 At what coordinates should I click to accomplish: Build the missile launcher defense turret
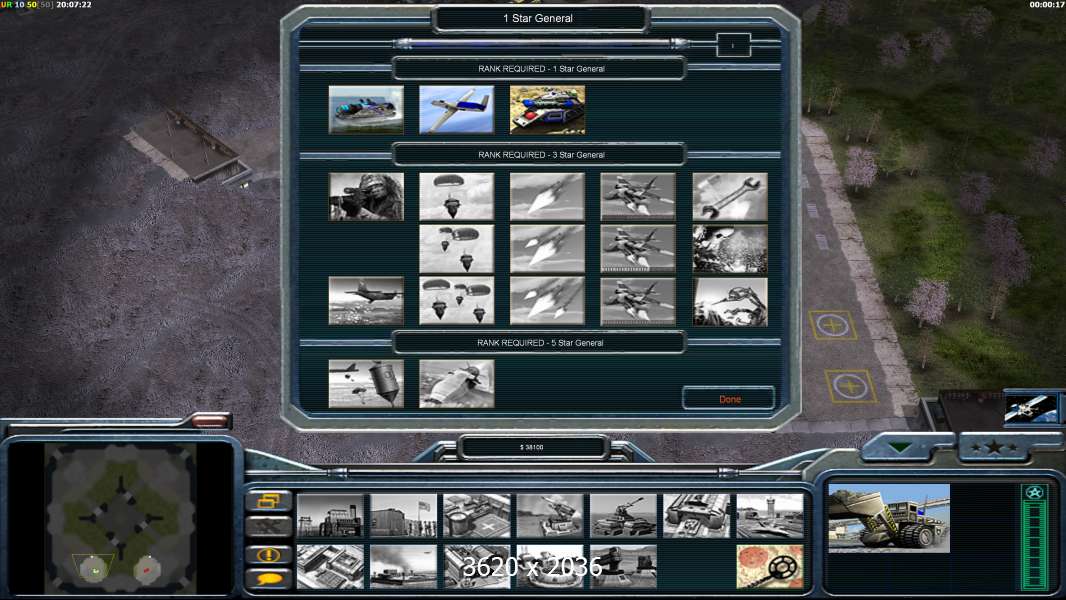pos(550,515)
